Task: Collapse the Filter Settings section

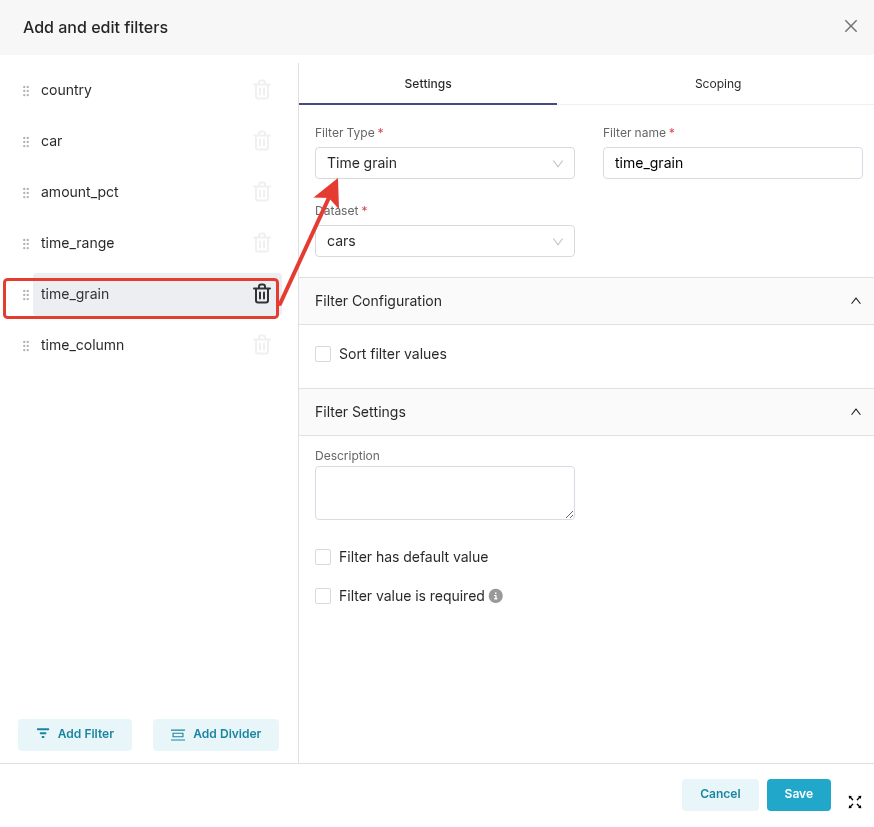Action: tap(855, 412)
